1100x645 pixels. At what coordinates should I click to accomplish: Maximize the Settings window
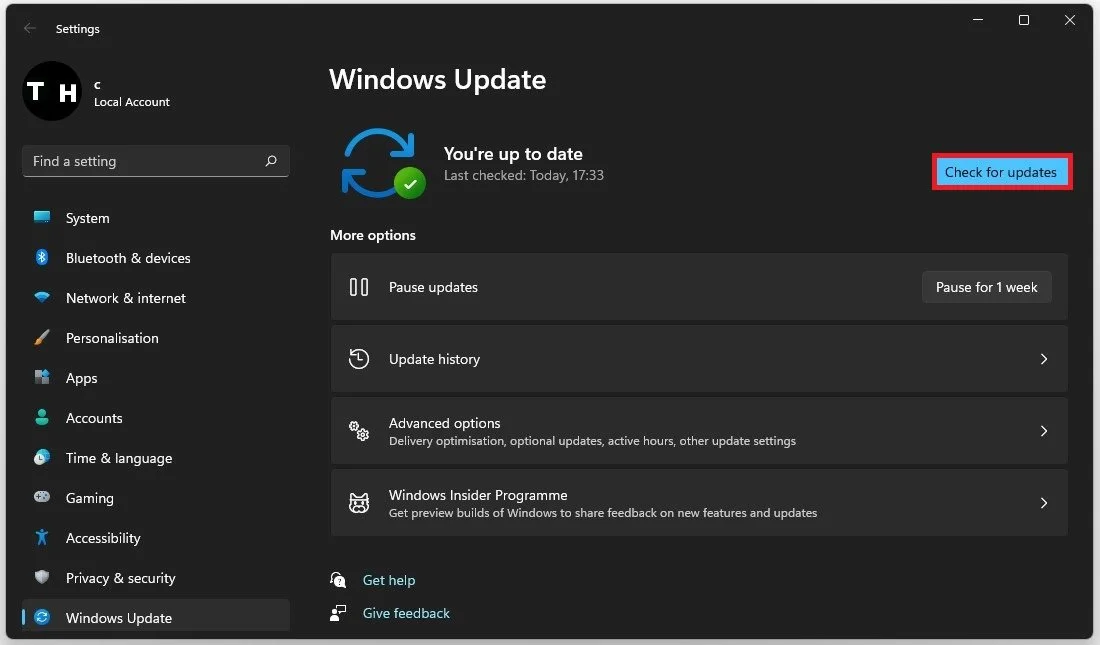[x=1024, y=20]
